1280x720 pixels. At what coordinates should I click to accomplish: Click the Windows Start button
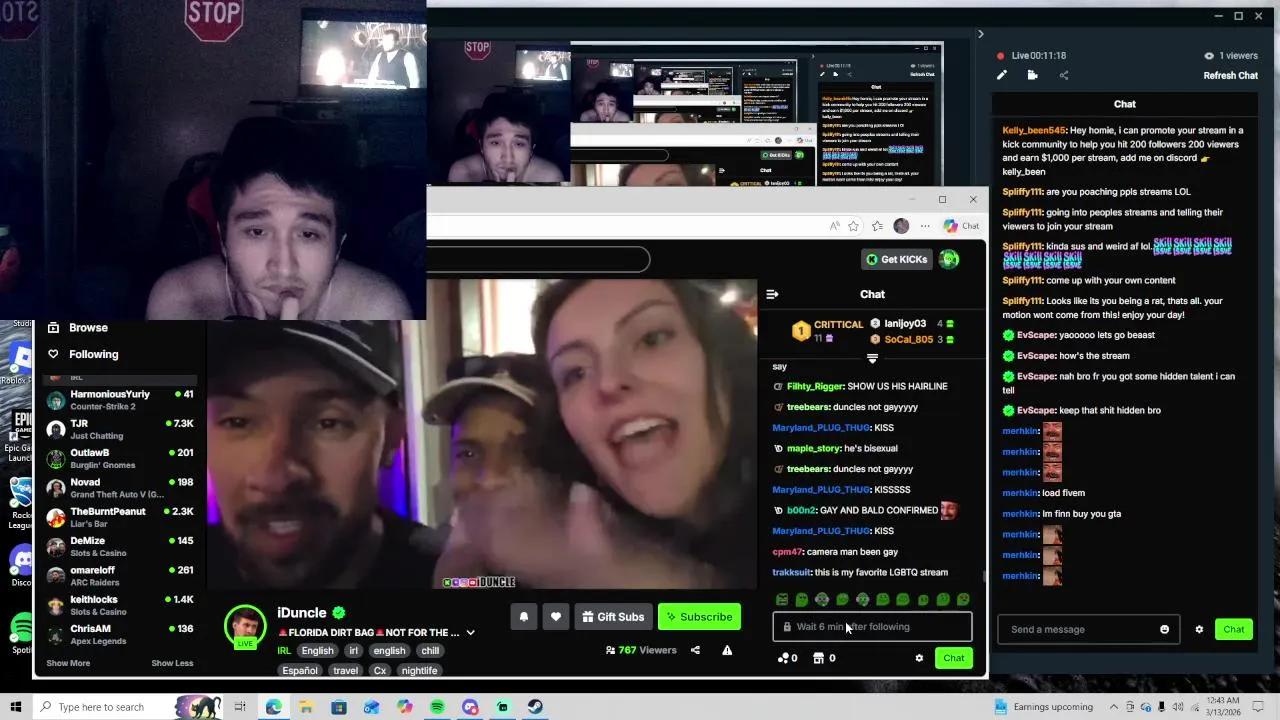[x=16, y=707]
